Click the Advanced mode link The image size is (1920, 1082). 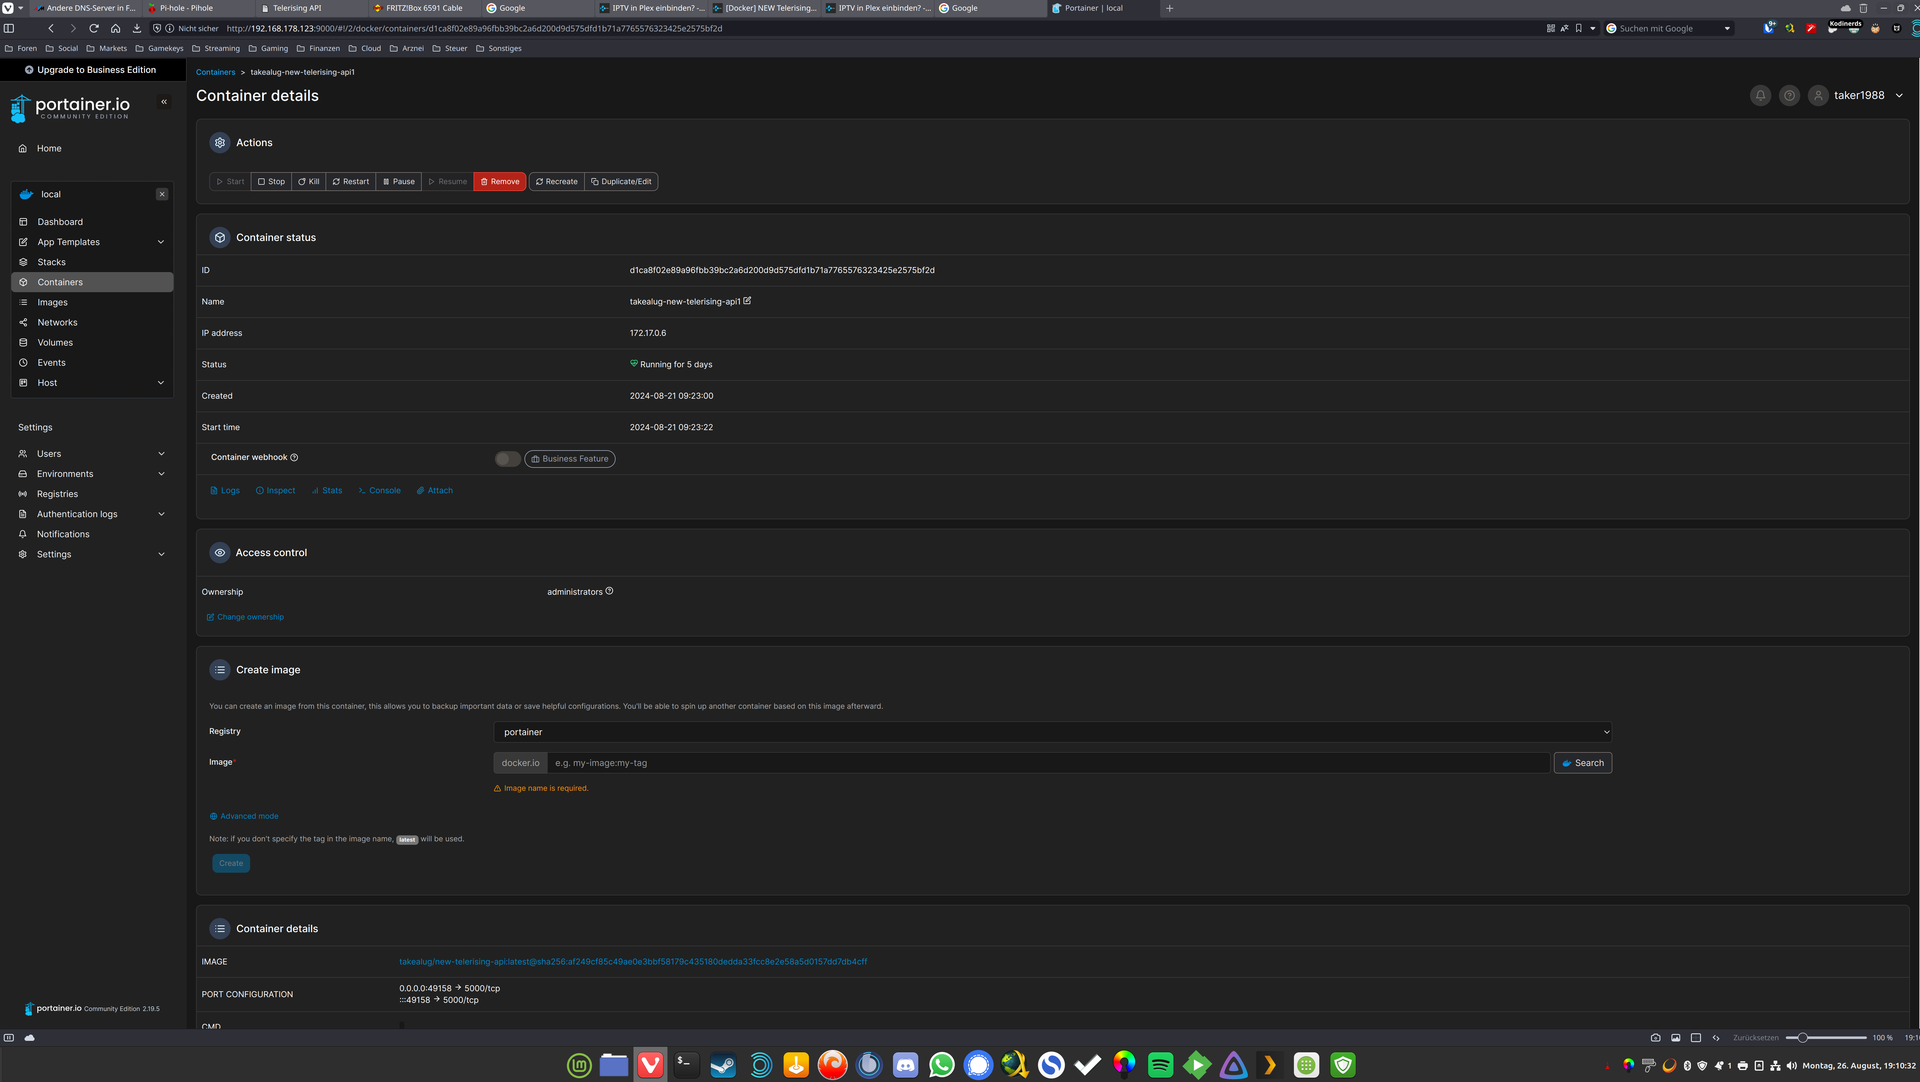coord(244,816)
